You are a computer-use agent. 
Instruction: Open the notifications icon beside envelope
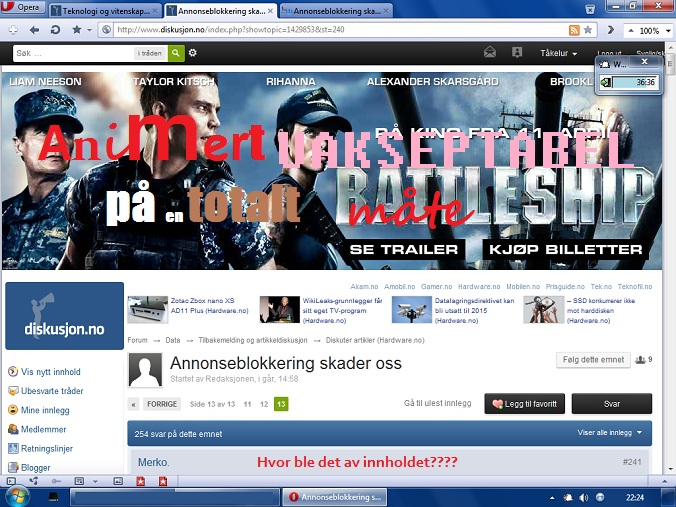[x=517, y=53]
